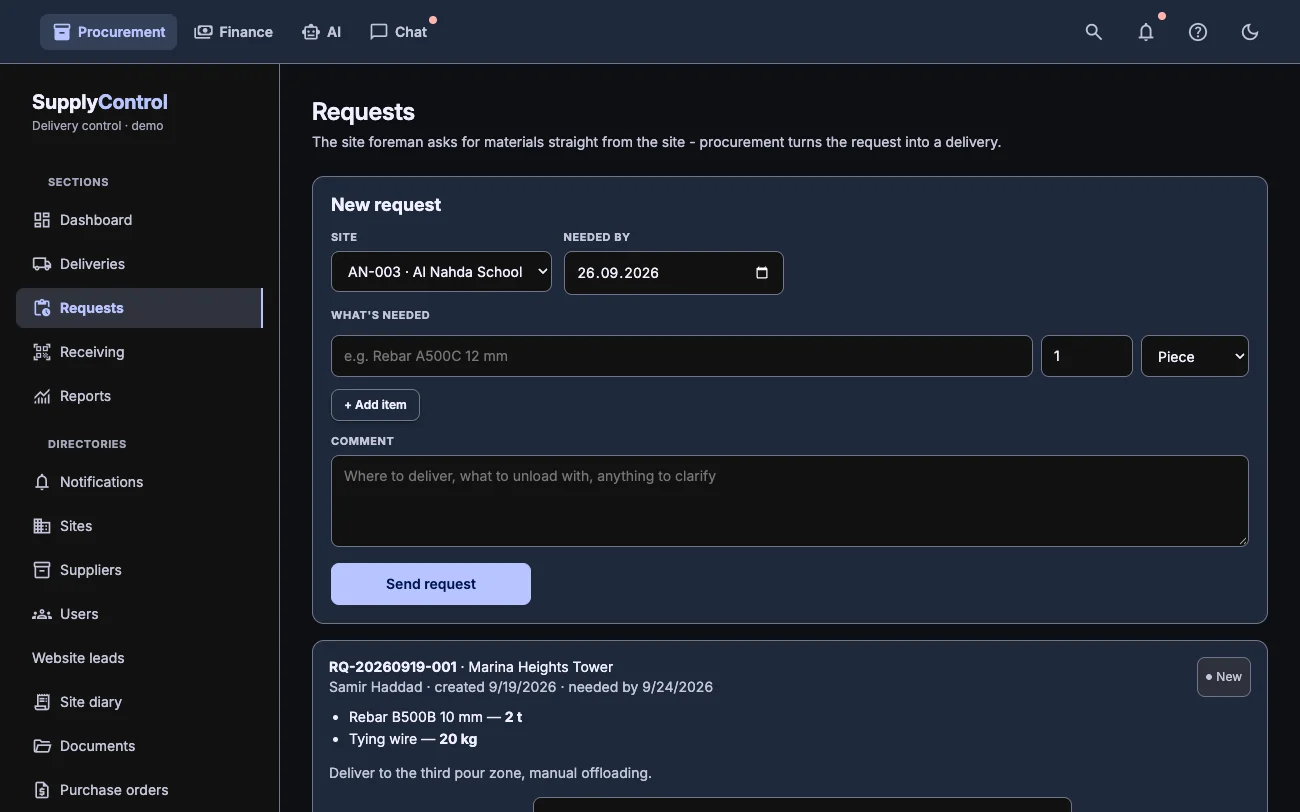
Task: Click the Purchase orders icon in sidebar
Action: coord(42,790)
